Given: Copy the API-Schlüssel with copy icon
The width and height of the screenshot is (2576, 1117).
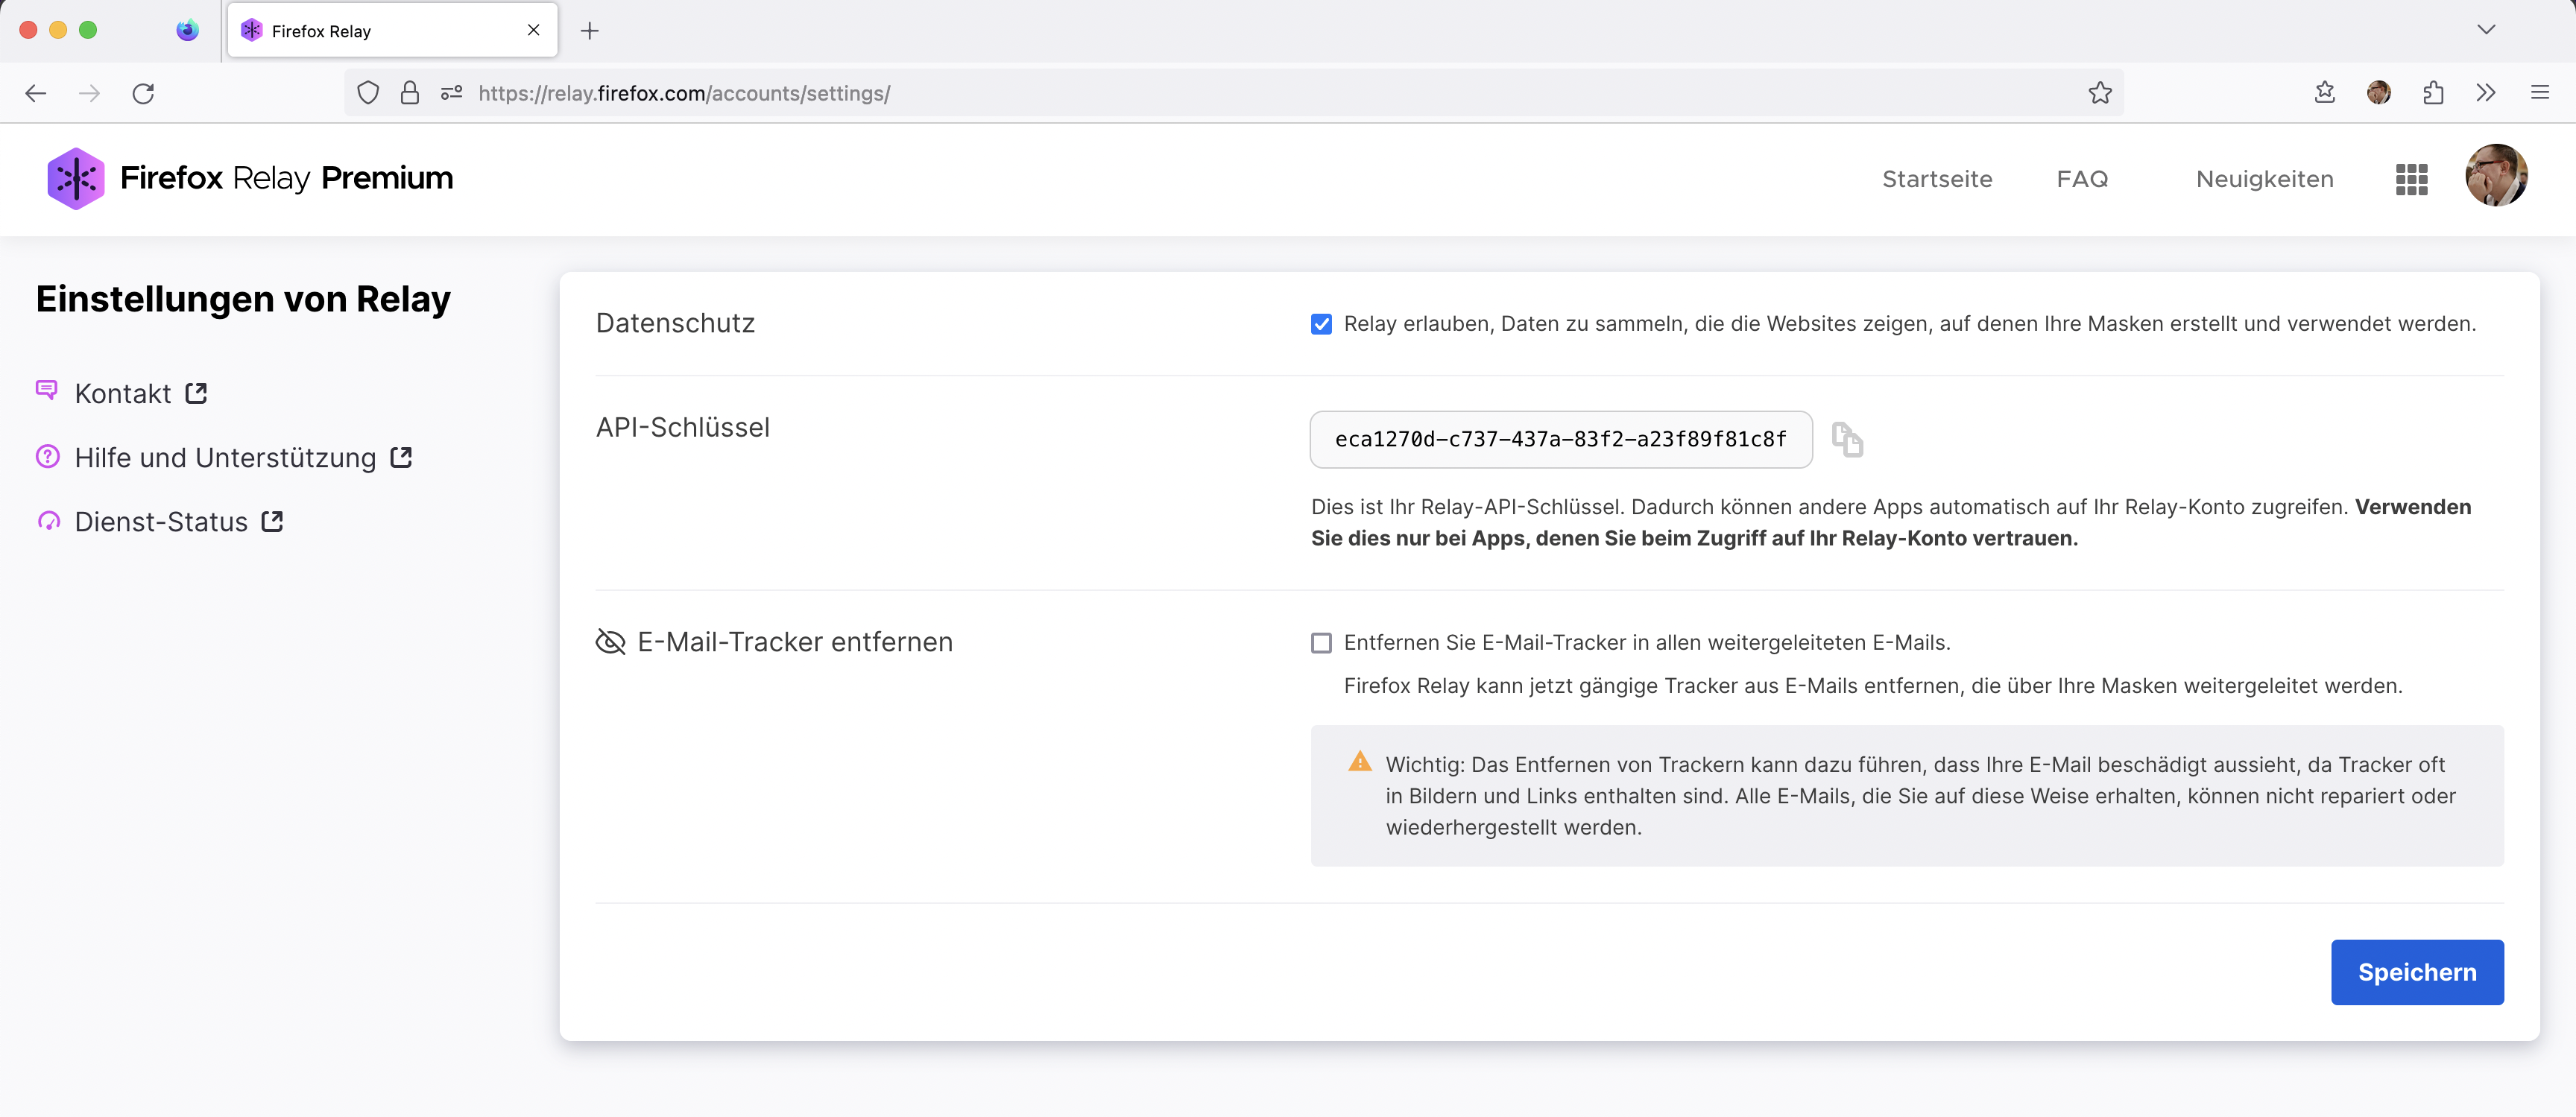Looking at the screenshot, I should [x=1846, y=440].
